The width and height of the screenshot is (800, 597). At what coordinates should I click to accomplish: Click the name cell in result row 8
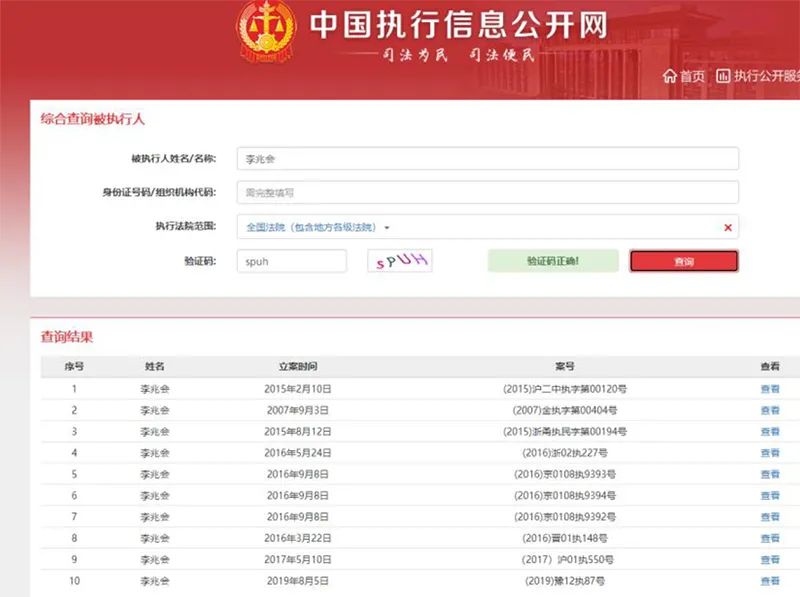tap(155, 538)
